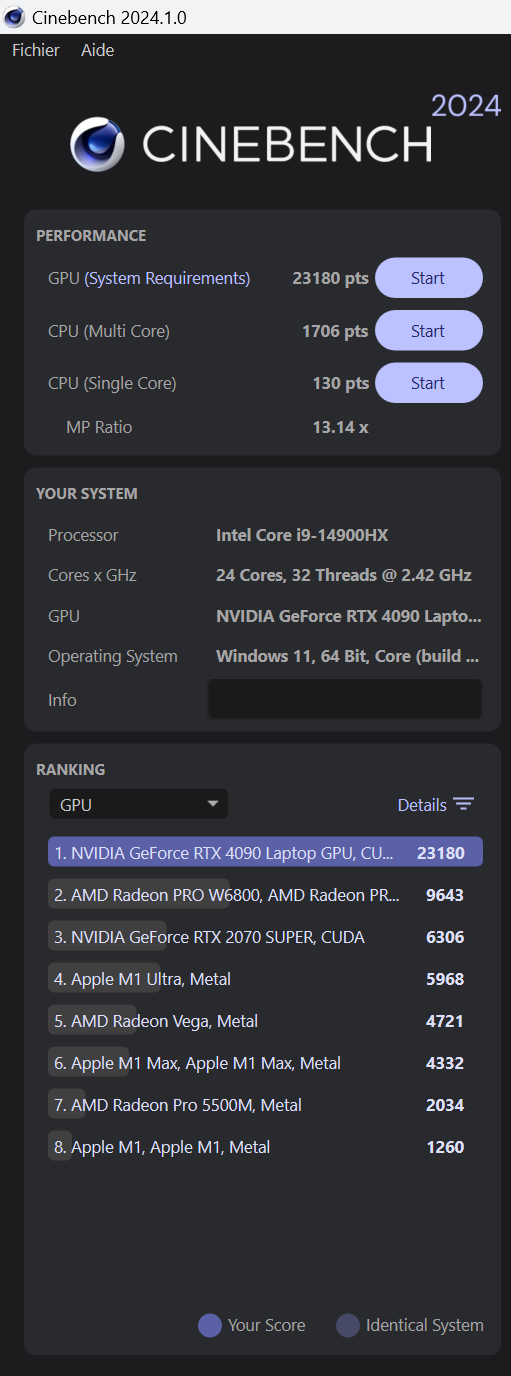This screenshot has height=1376, width=511.
Task: Click the Info input field
Action: (345, 699)
